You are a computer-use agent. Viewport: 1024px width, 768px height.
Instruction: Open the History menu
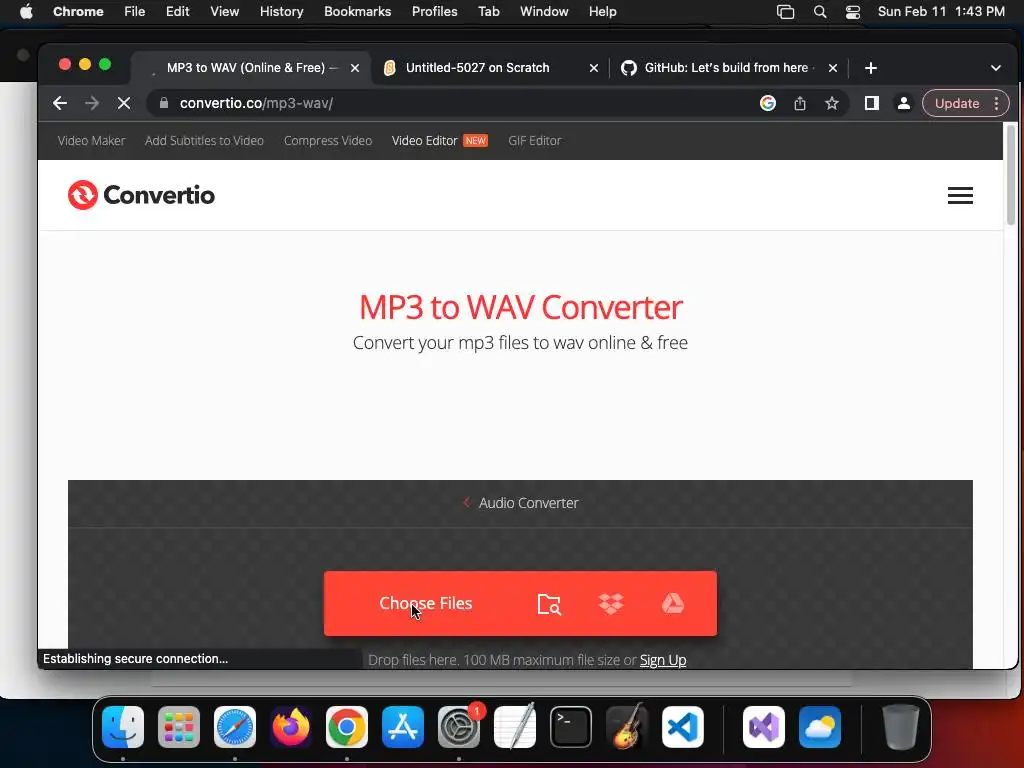[281, 12]
